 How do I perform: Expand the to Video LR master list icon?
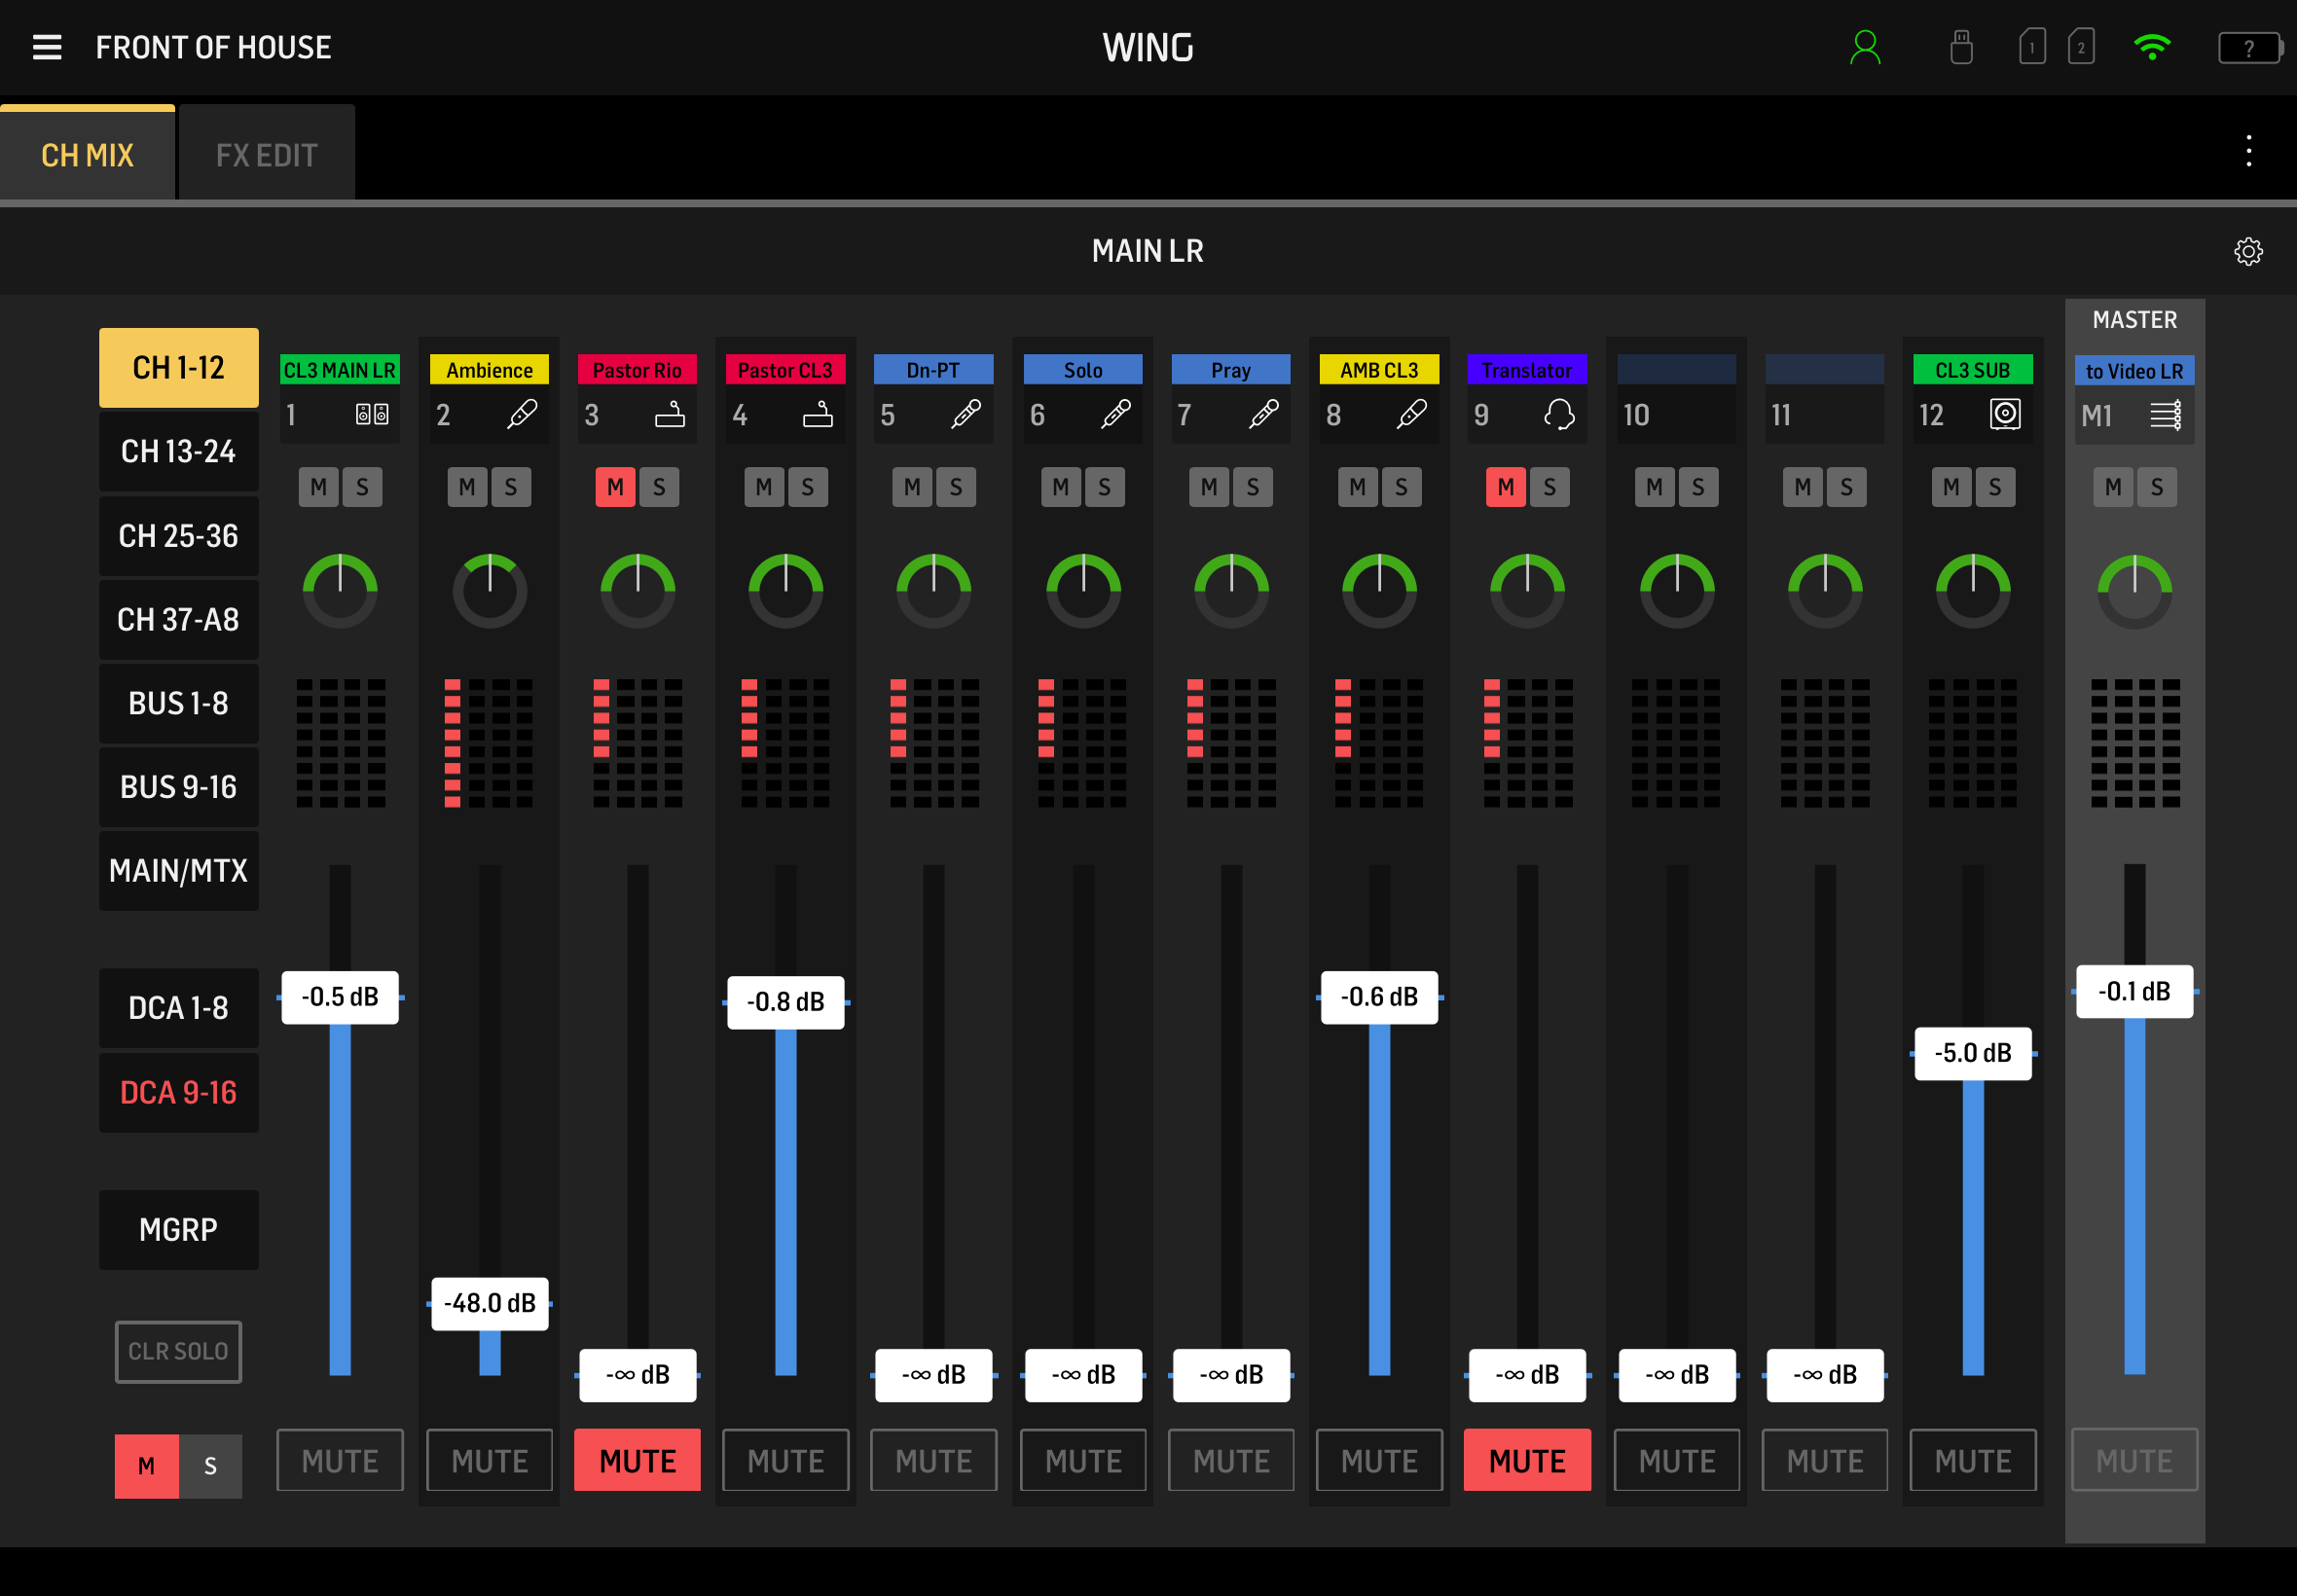(x=2165, y=414)
